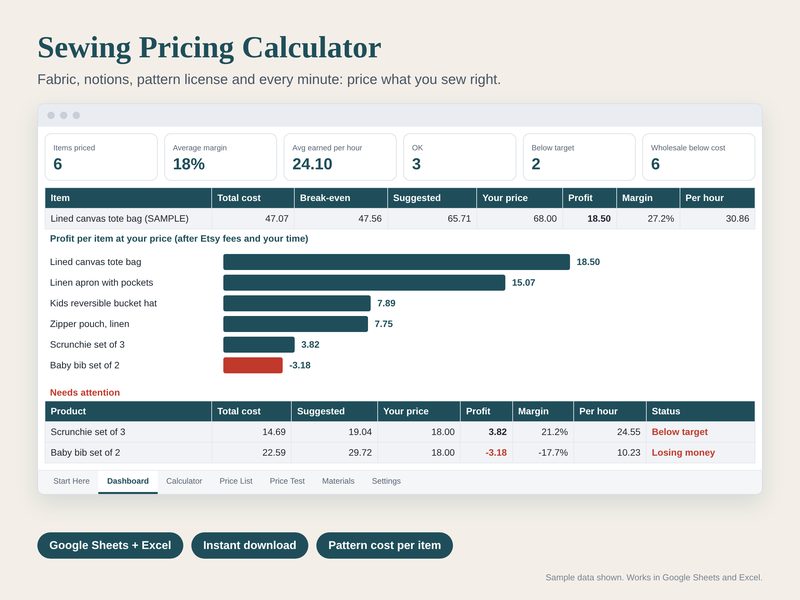Screen dimensions: 800x600
Task: Select the 47.56 break-even cell
Action: click(340, 218)
